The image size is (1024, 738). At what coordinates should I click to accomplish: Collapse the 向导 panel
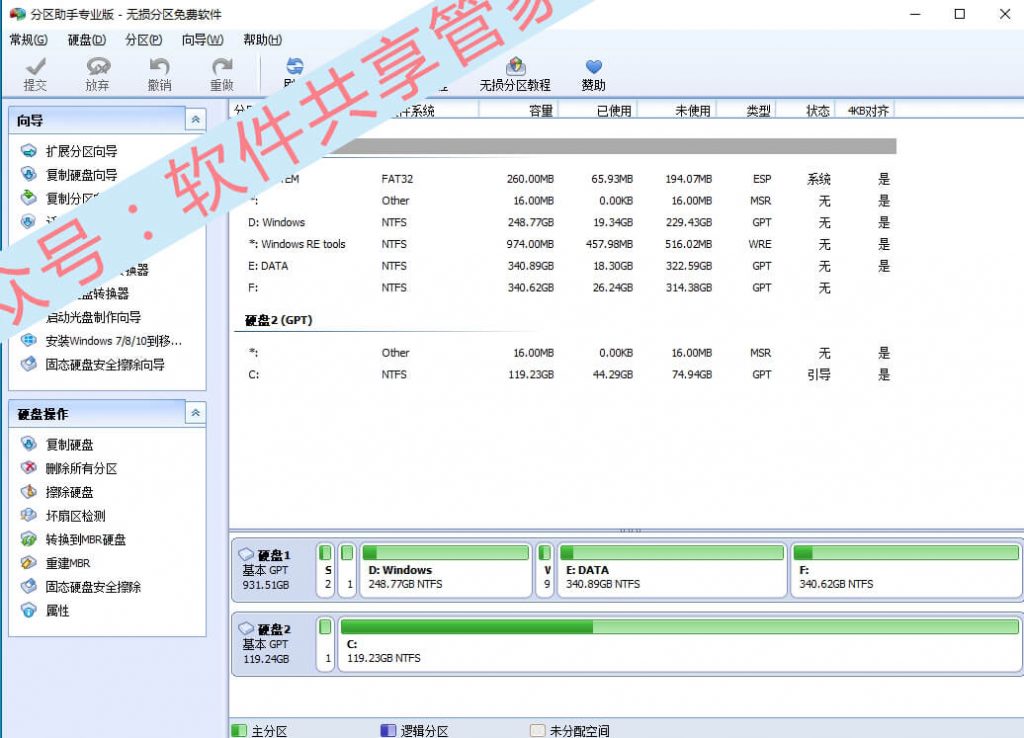click(195, 120)
